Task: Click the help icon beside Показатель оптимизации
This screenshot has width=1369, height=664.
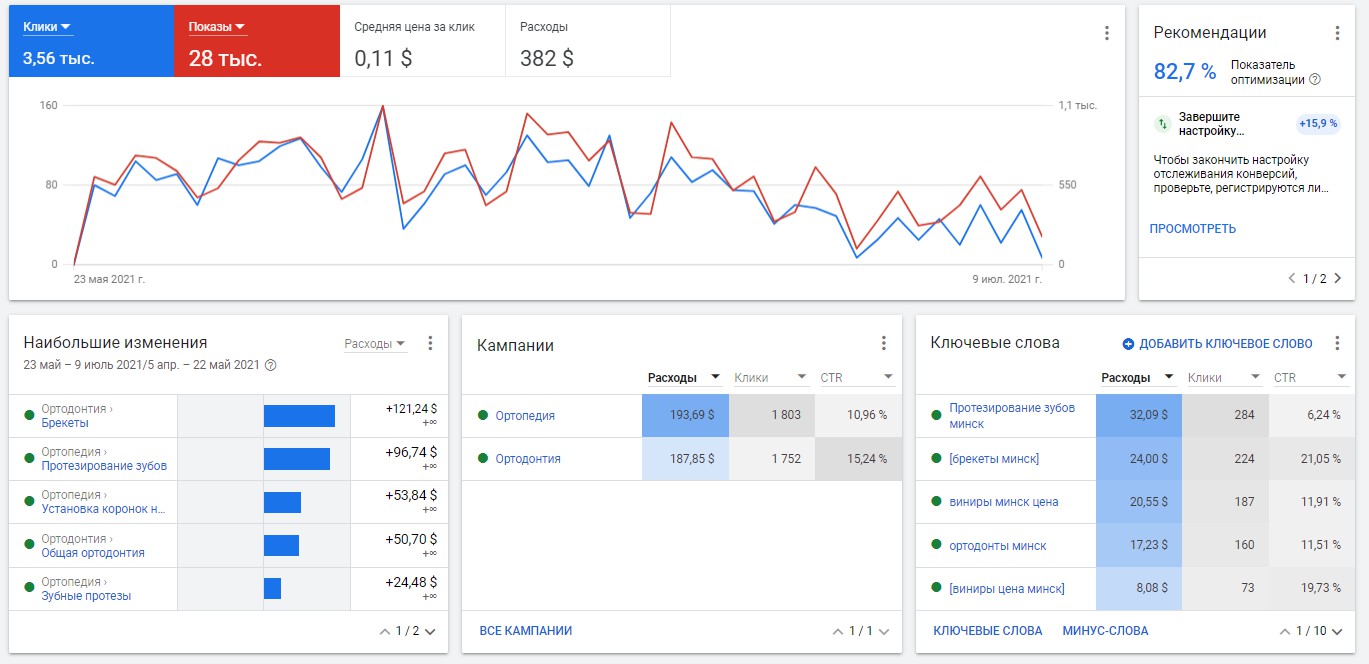Action: [x=1315, y=80]
